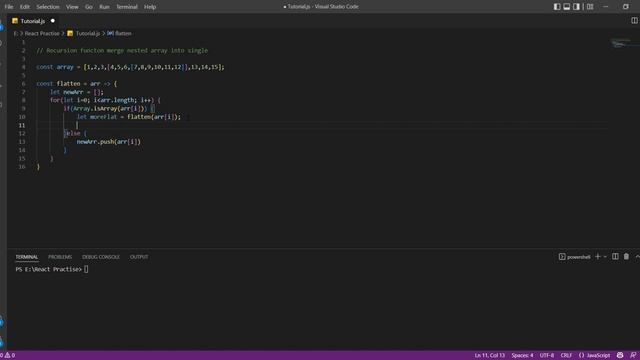Open the terminal launch profile dropdown arrow
Viewport: 640px width, 360px height.
[605, 257]
